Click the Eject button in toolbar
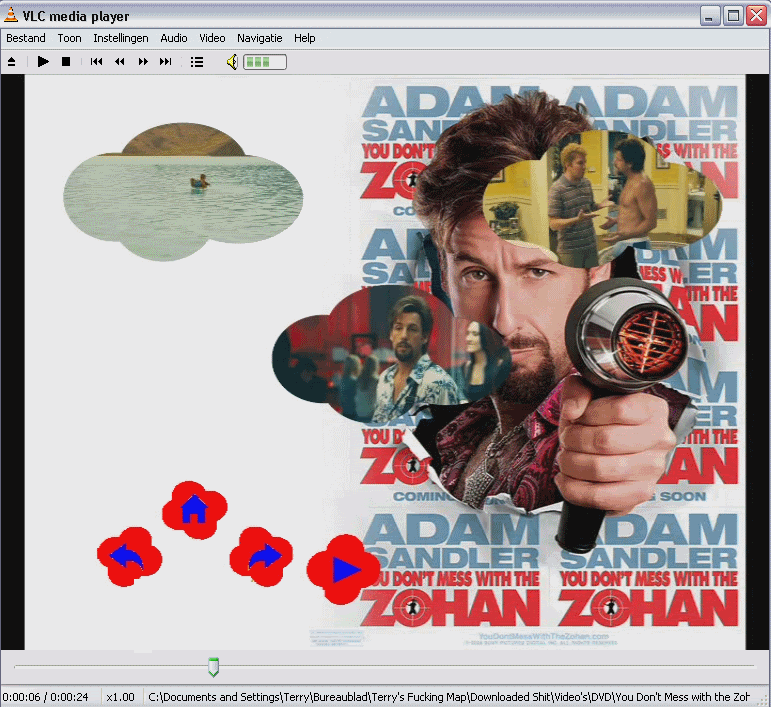 click(x=12, y=62)
